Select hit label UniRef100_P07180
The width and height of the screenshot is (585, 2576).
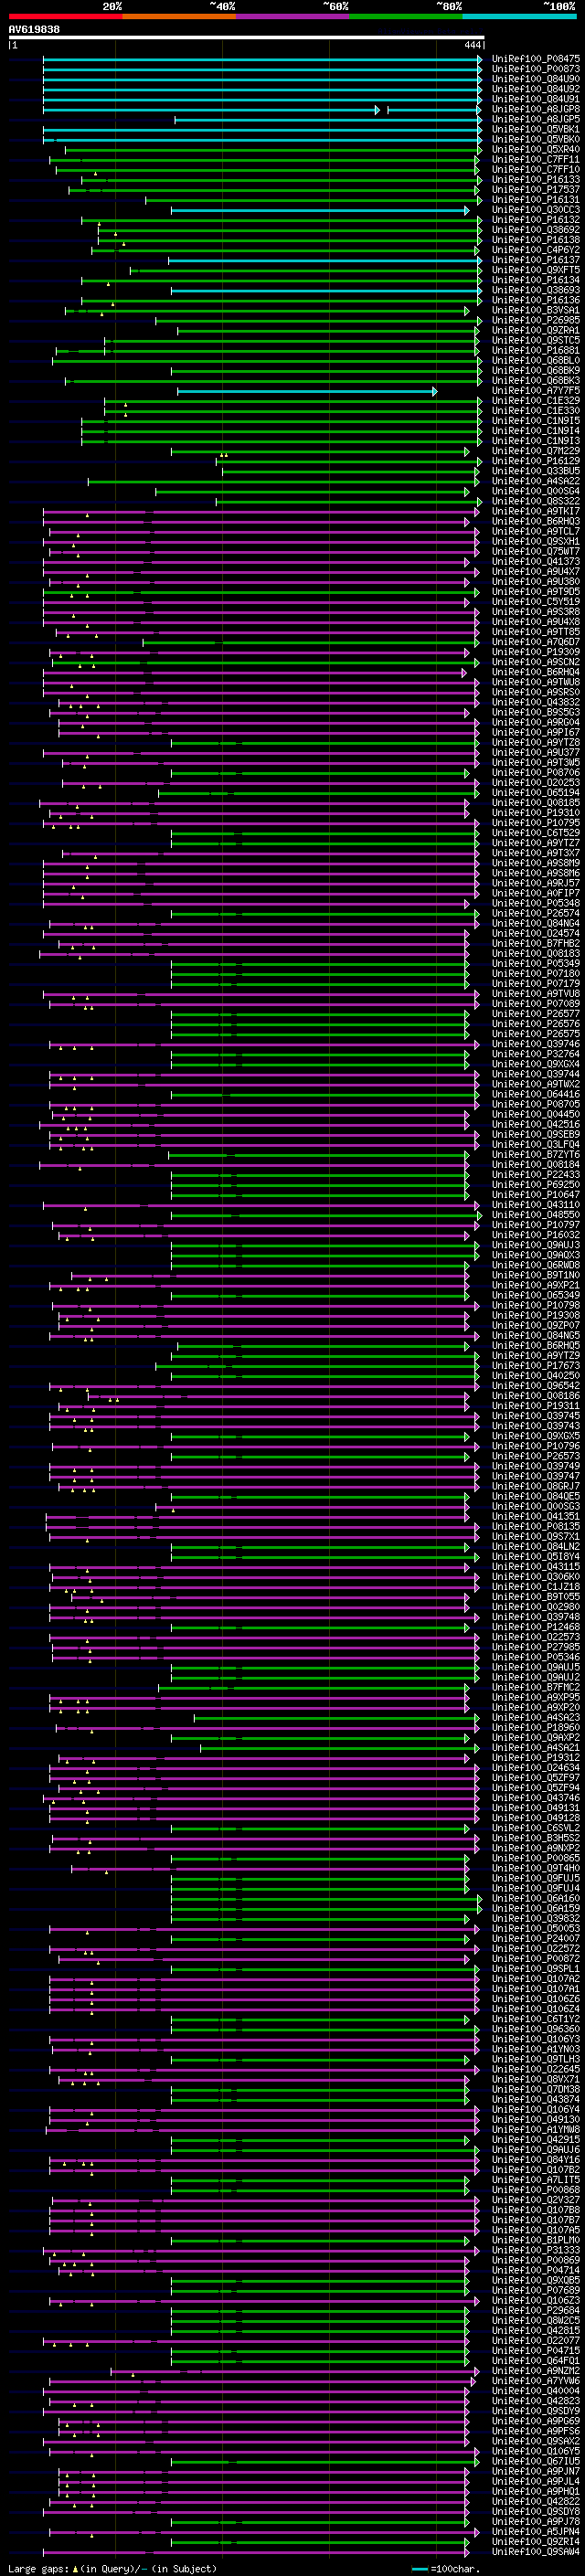(535, 974)
